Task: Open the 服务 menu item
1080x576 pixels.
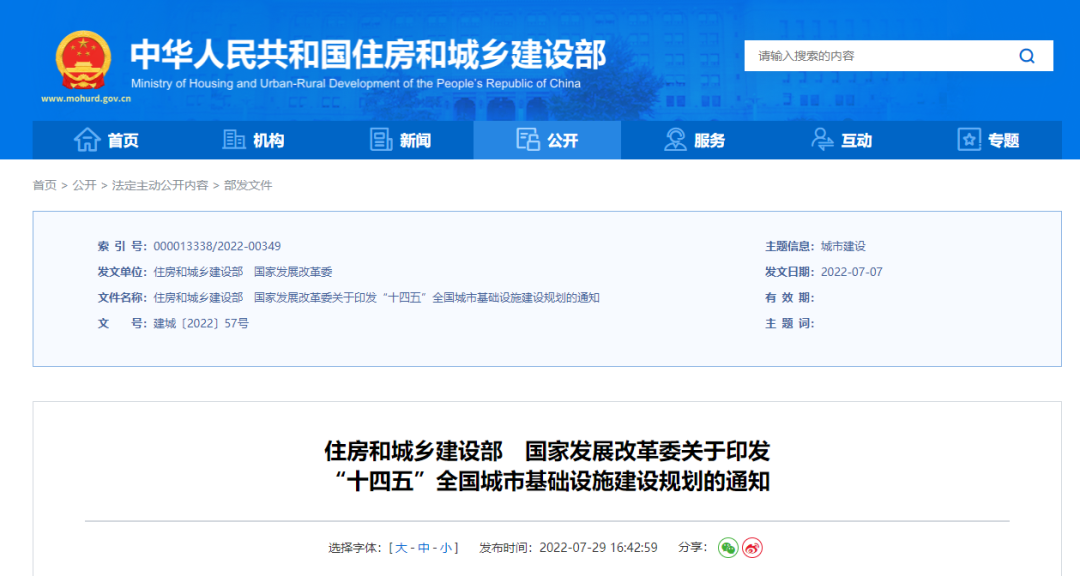Action: (x=700, y=140)
